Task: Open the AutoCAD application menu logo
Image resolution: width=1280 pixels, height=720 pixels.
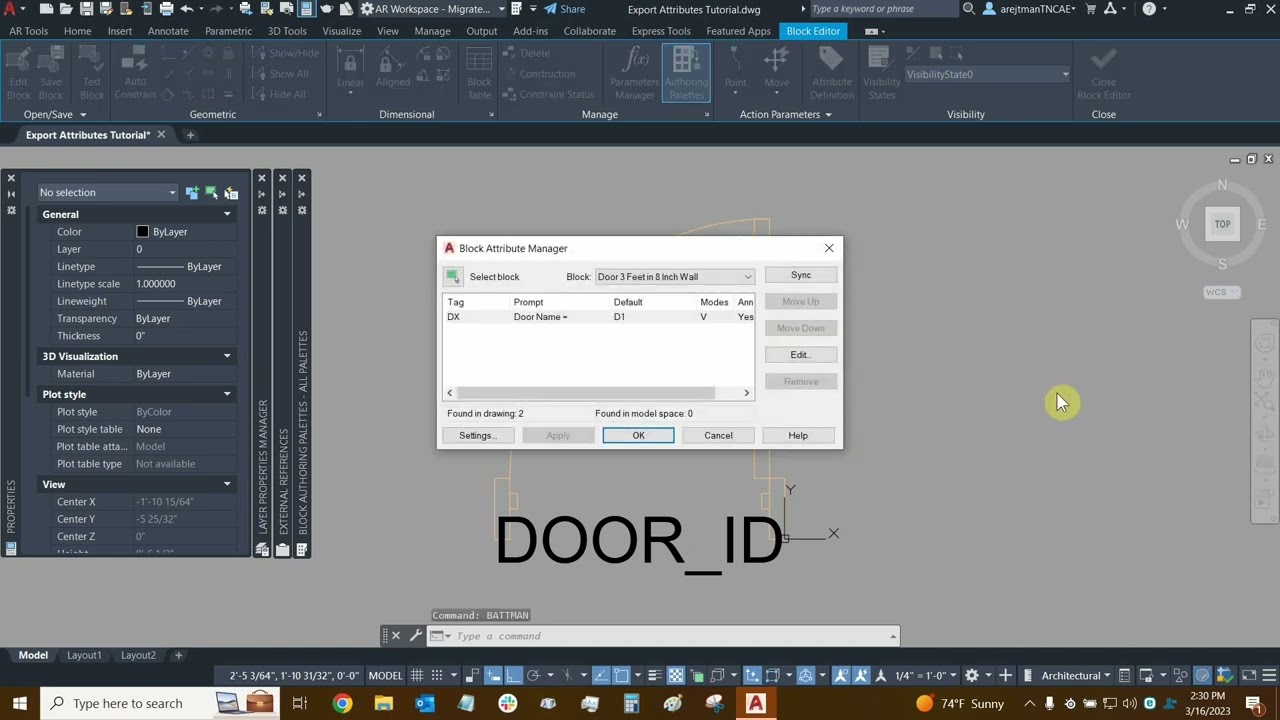Action: coord(10,9)
